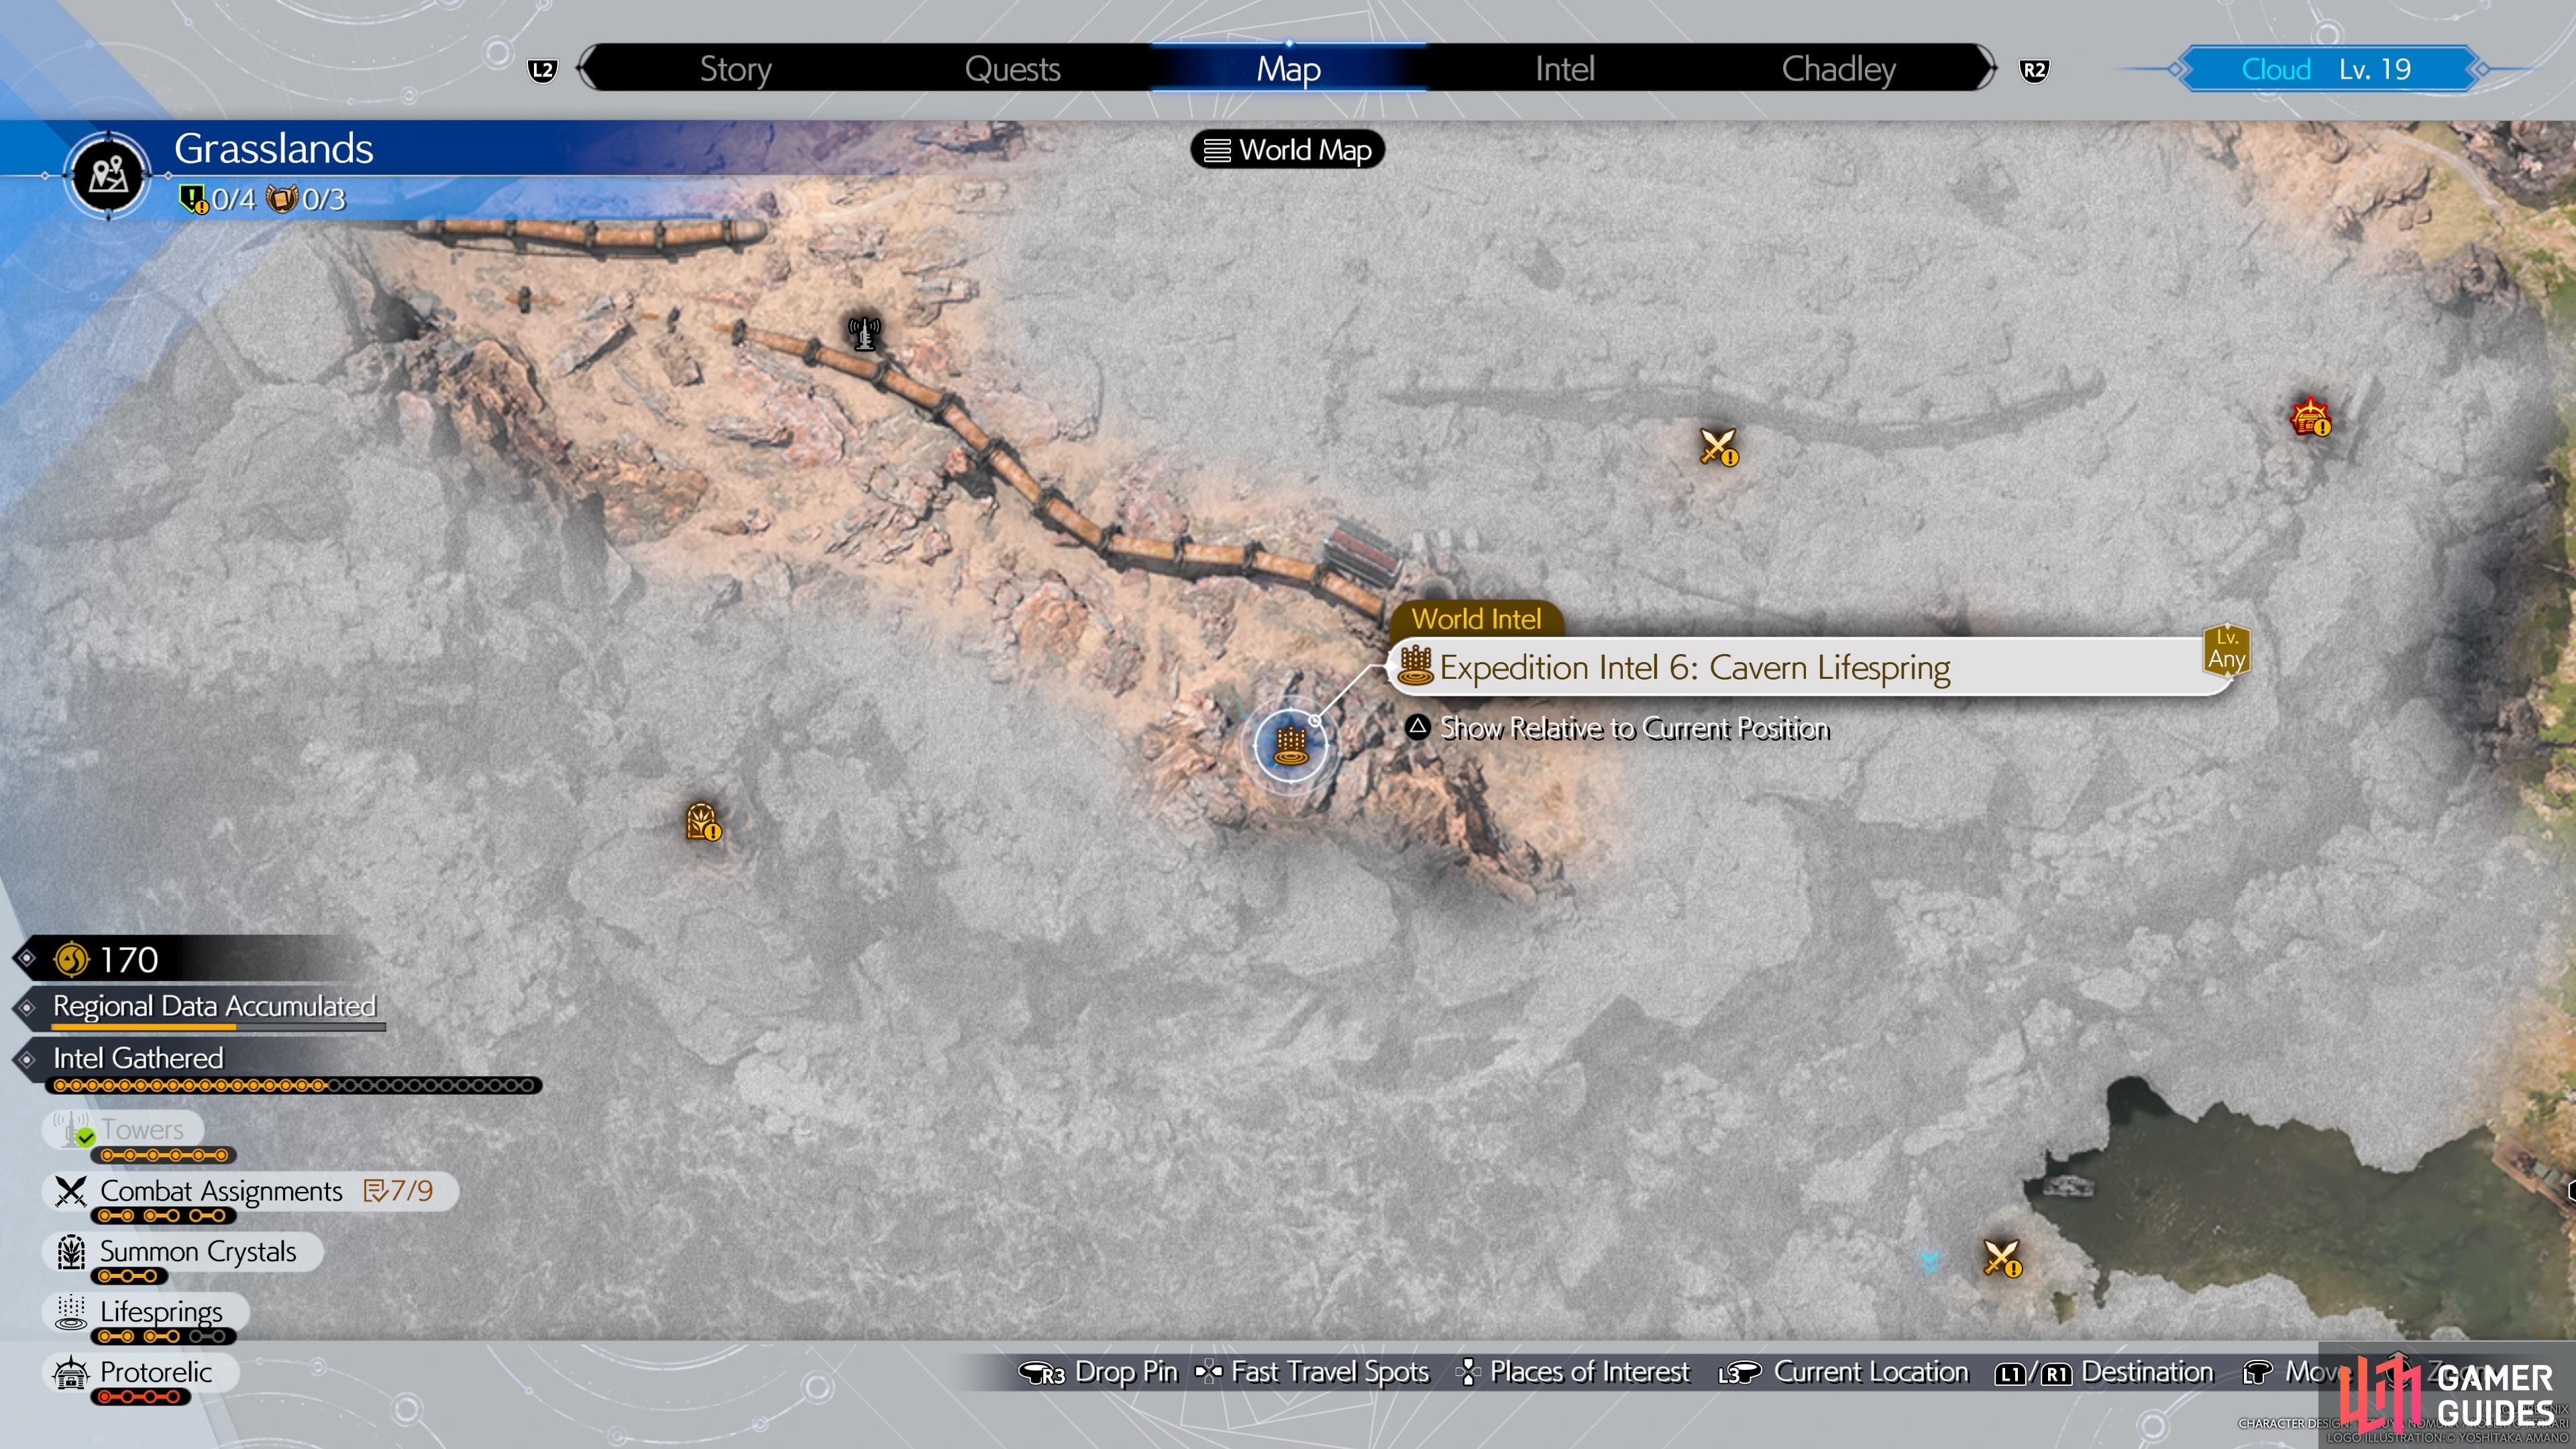The height and width of the screenshot is (1449, 2576).
Task: Open the World Map button
Action: coord(1287,150)
